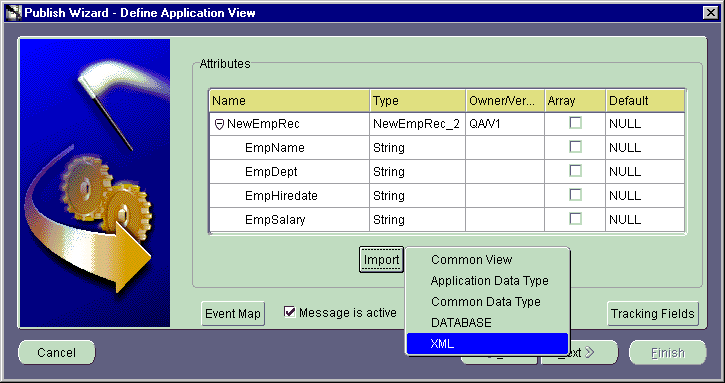The width and height of the screenshot is (725, 383).
Task: Select the NewEmpRec row name
Action: click(x=263, y=124)
